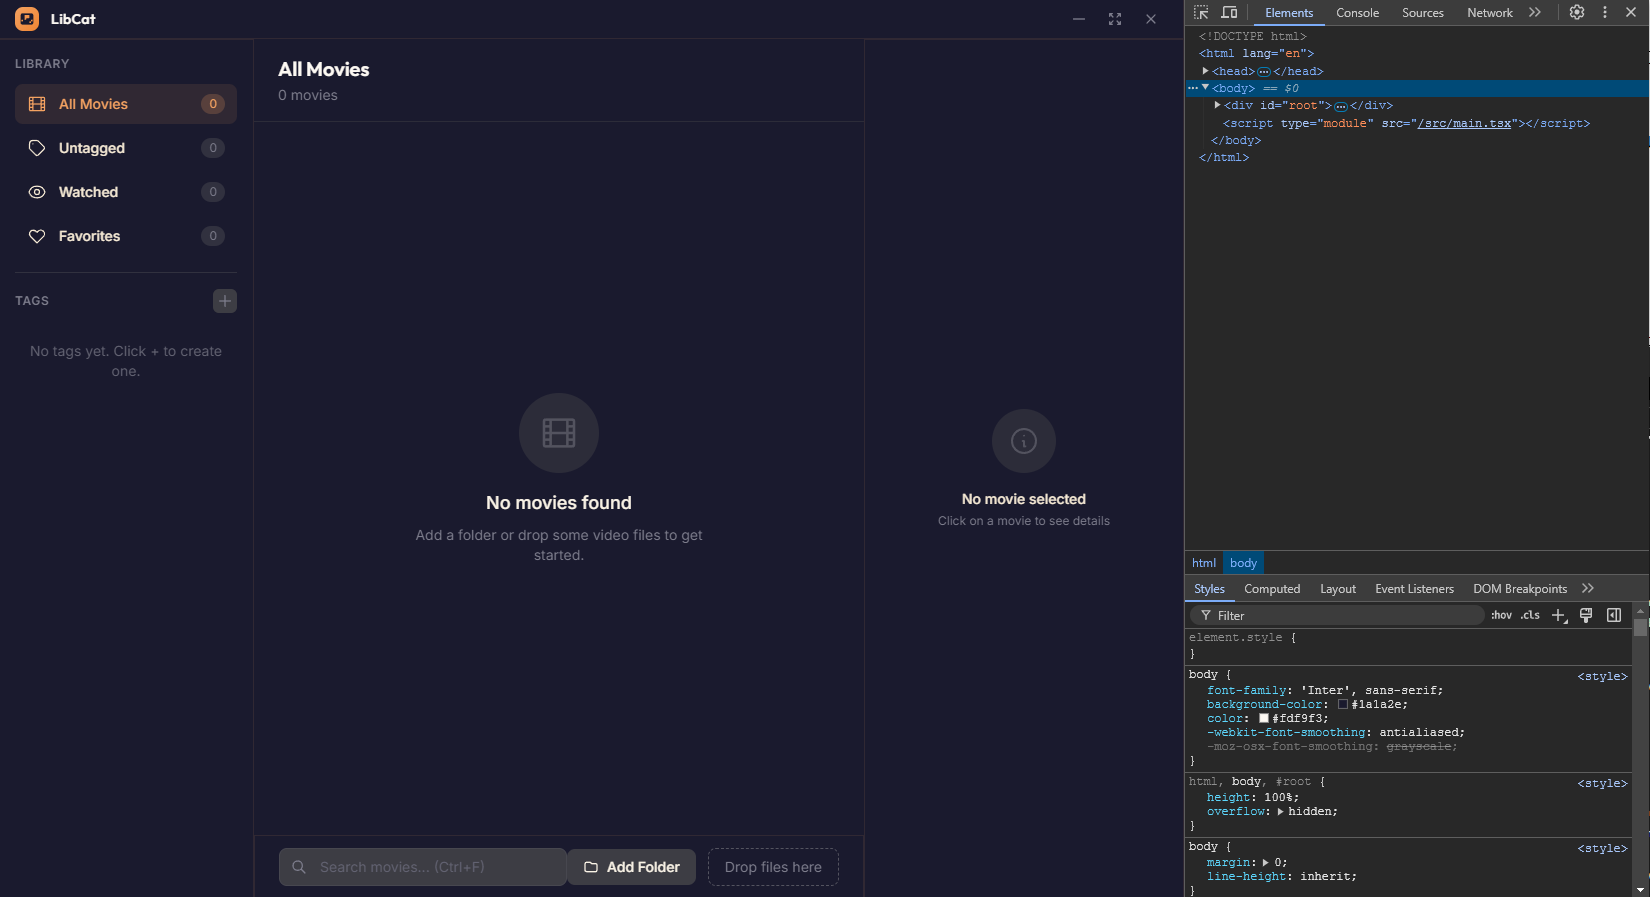Open the Favorites heart category

[x=125, y=236]
